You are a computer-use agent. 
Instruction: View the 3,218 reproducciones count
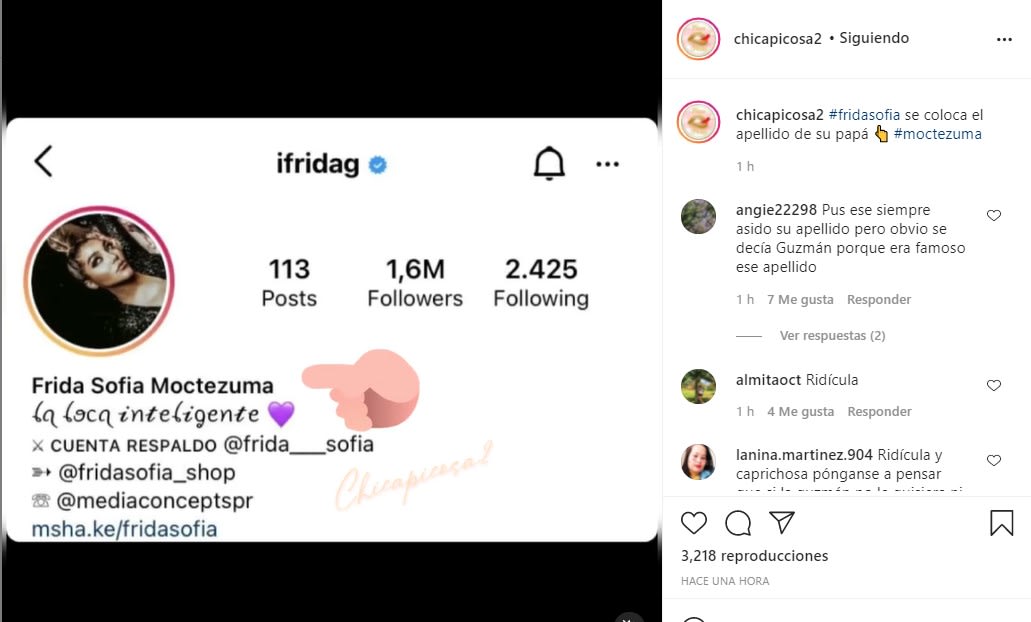click(x=754, y=556)
